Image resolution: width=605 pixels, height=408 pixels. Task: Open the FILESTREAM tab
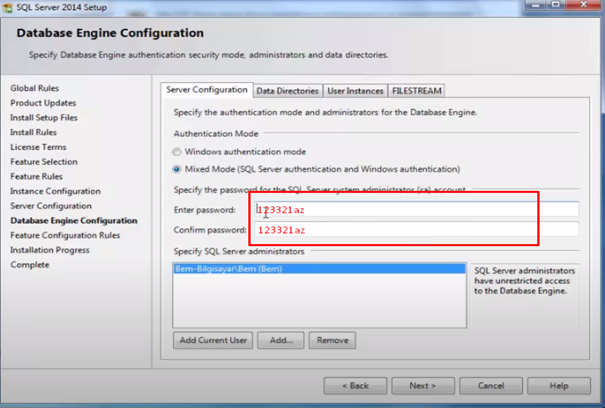(x=417, y=91)
